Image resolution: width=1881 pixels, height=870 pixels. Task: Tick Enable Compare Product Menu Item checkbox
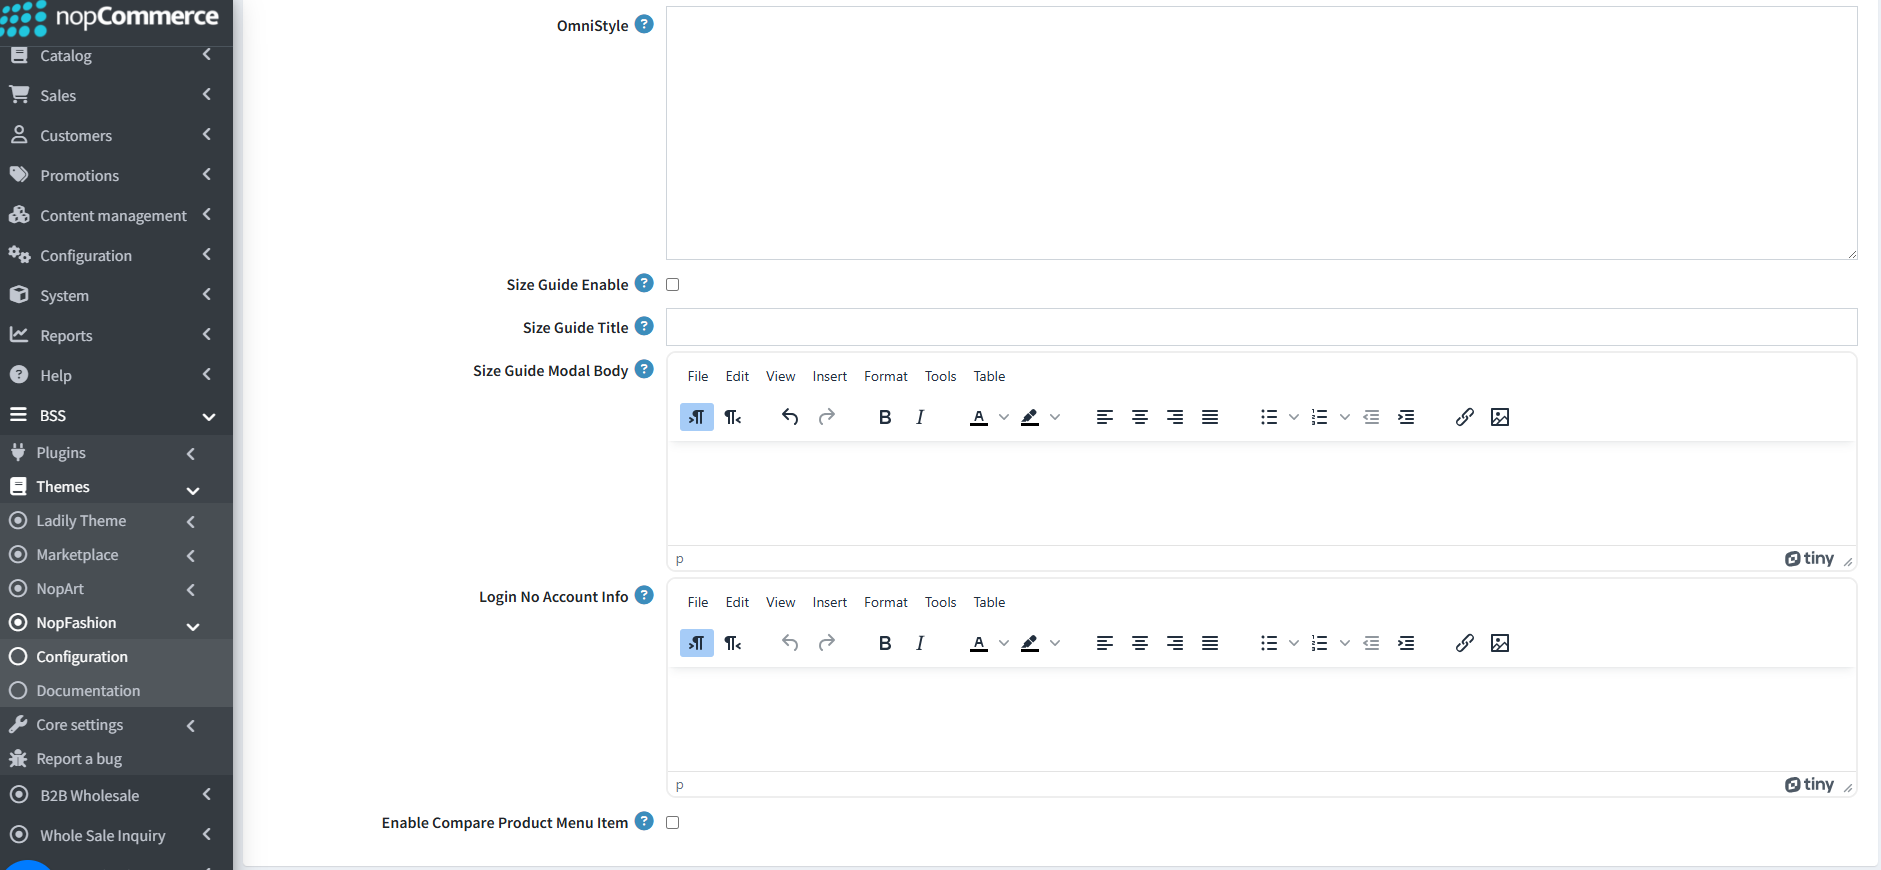pos(673,823)
